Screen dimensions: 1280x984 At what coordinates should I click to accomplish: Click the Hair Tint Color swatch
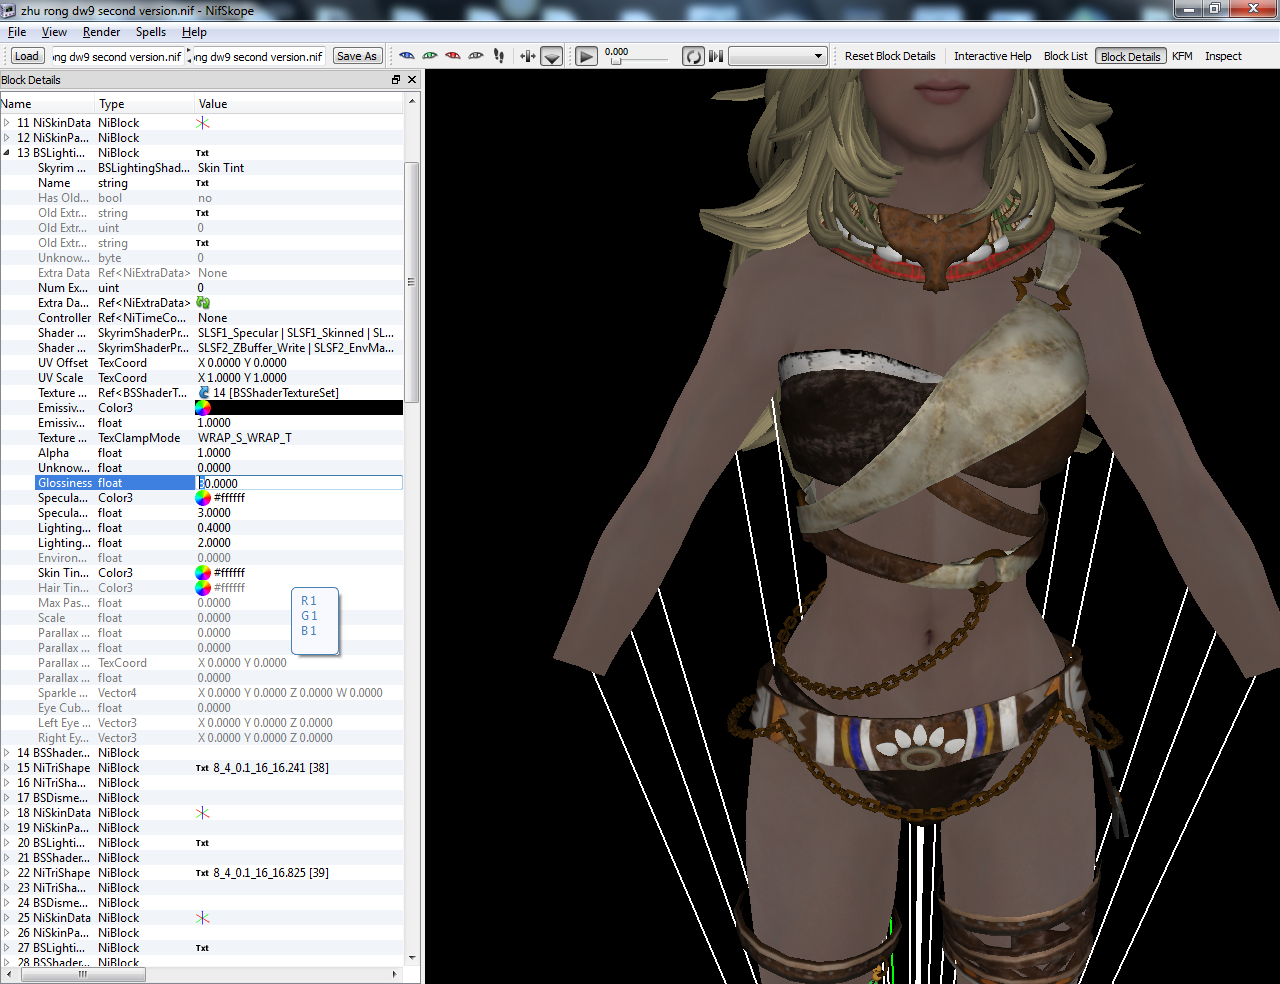click(x=203, y=588)
